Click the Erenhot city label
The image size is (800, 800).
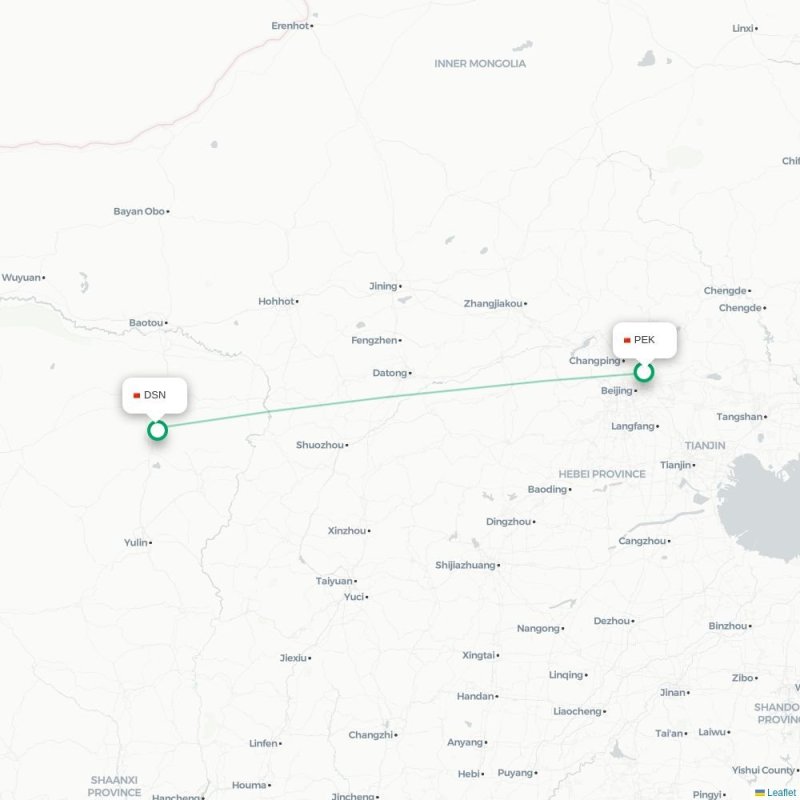pyautogui.click(x=290, y=26)
